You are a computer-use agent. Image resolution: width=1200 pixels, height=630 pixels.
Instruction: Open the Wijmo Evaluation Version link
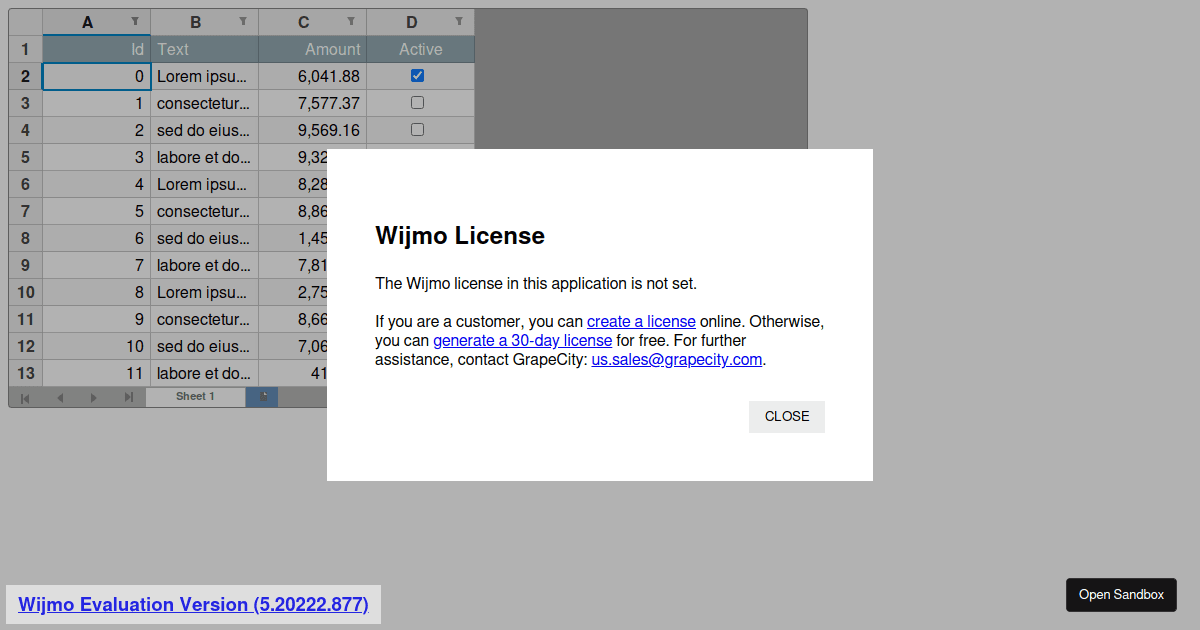click(x=193, y=605)
